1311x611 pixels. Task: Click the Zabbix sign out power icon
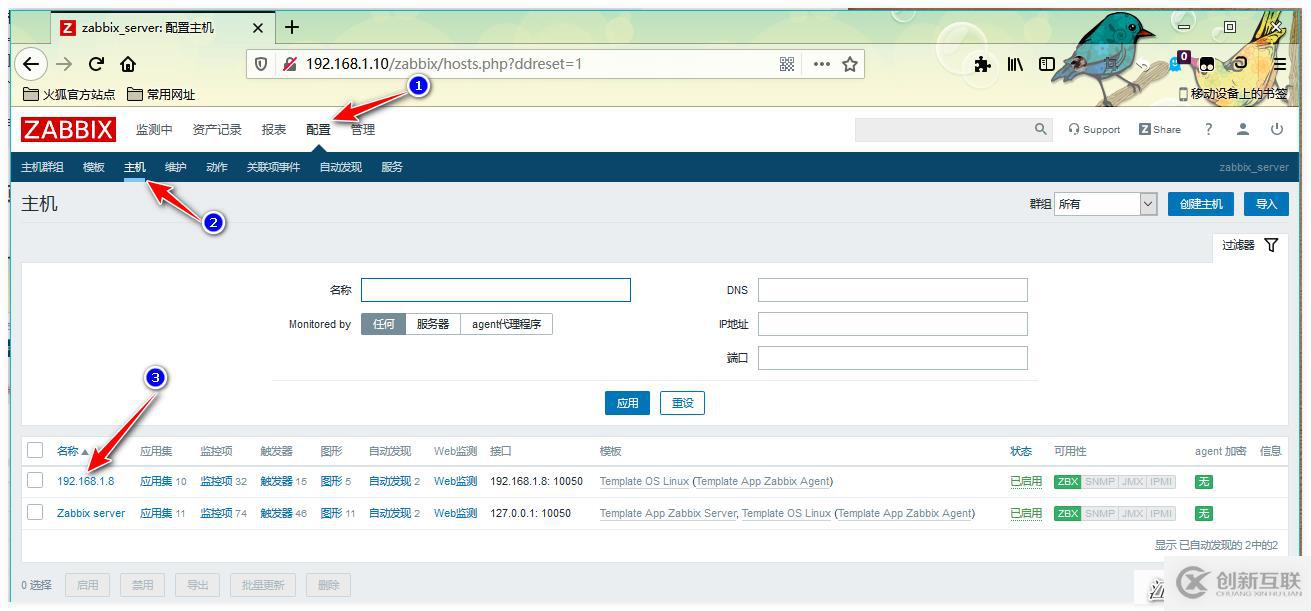click(1277, 129)
